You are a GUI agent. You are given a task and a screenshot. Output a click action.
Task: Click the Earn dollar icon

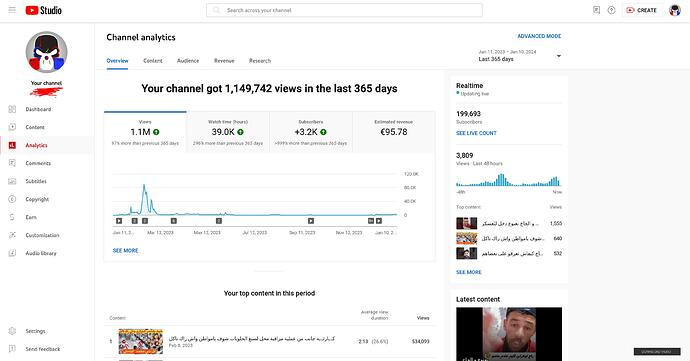coord(12,217)
